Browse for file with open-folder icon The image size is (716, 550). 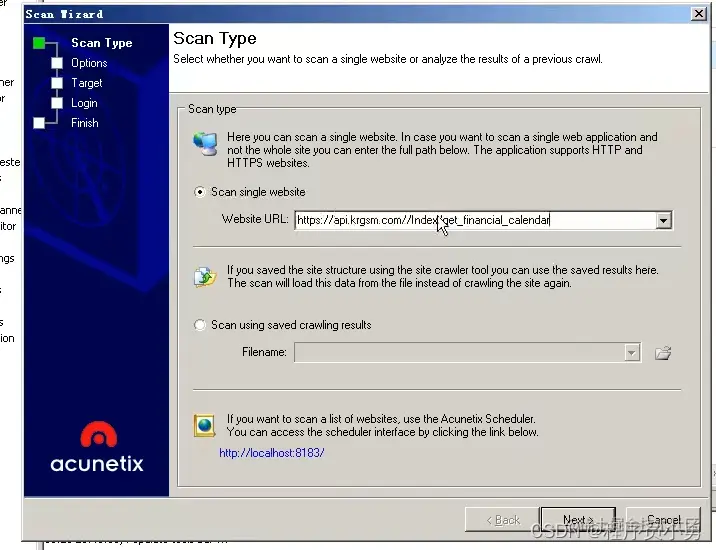pyautogui.click(x=663, y=353)
